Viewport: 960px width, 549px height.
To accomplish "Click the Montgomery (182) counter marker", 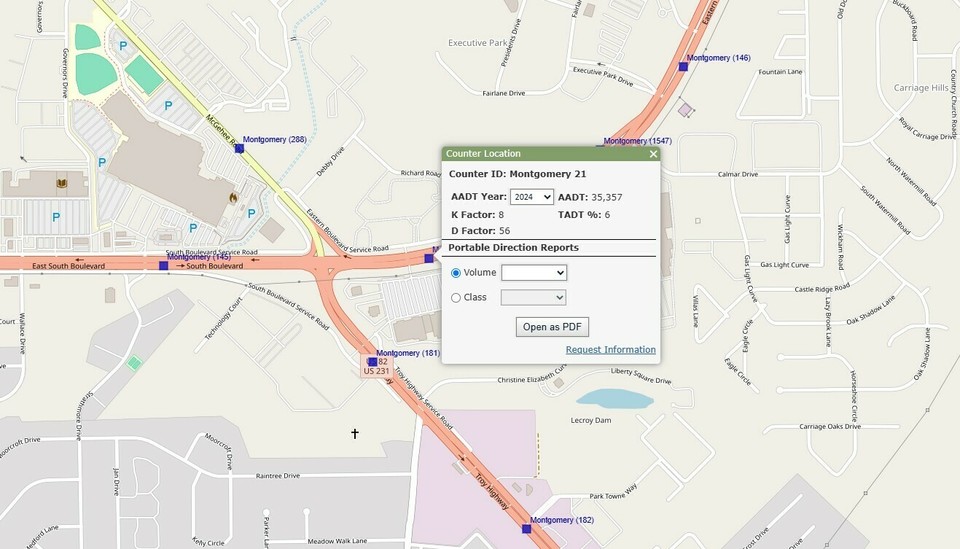I will pyautogui.click(x=526, y=528).
